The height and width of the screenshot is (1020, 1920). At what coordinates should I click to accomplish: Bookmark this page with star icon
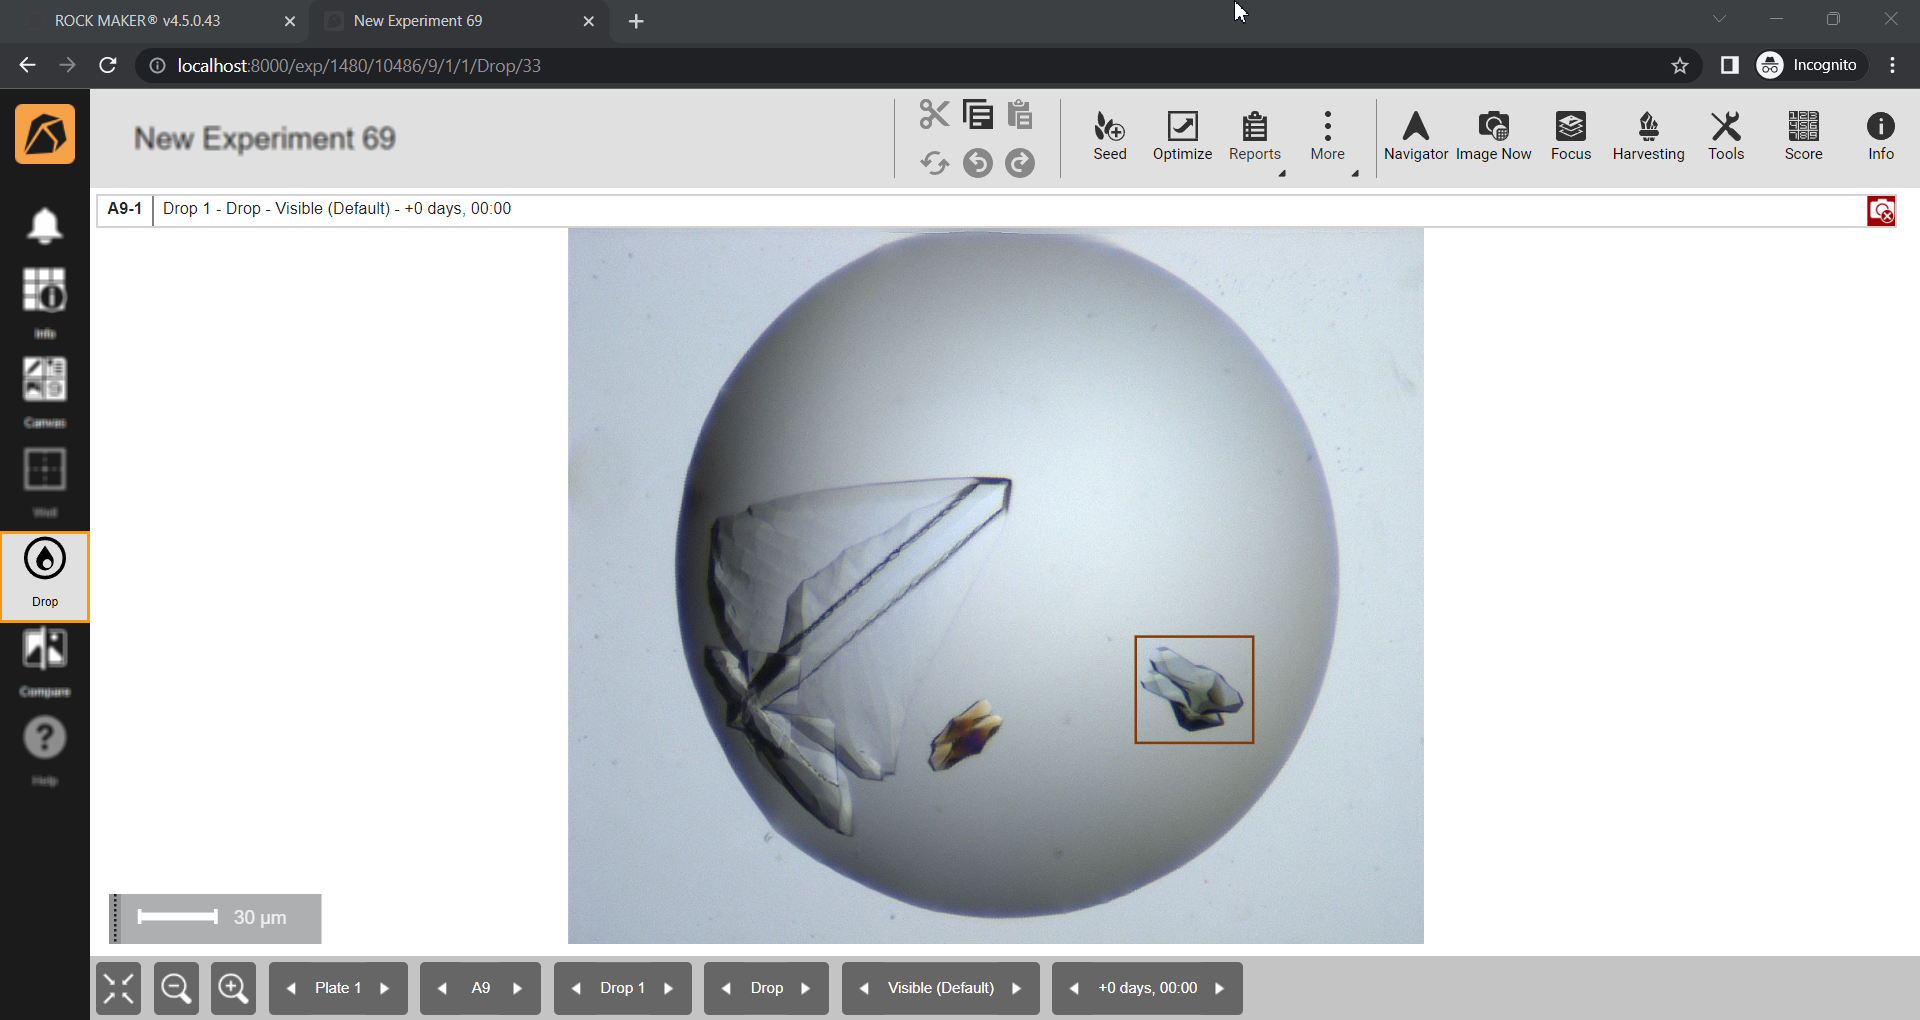[1679, 66]
